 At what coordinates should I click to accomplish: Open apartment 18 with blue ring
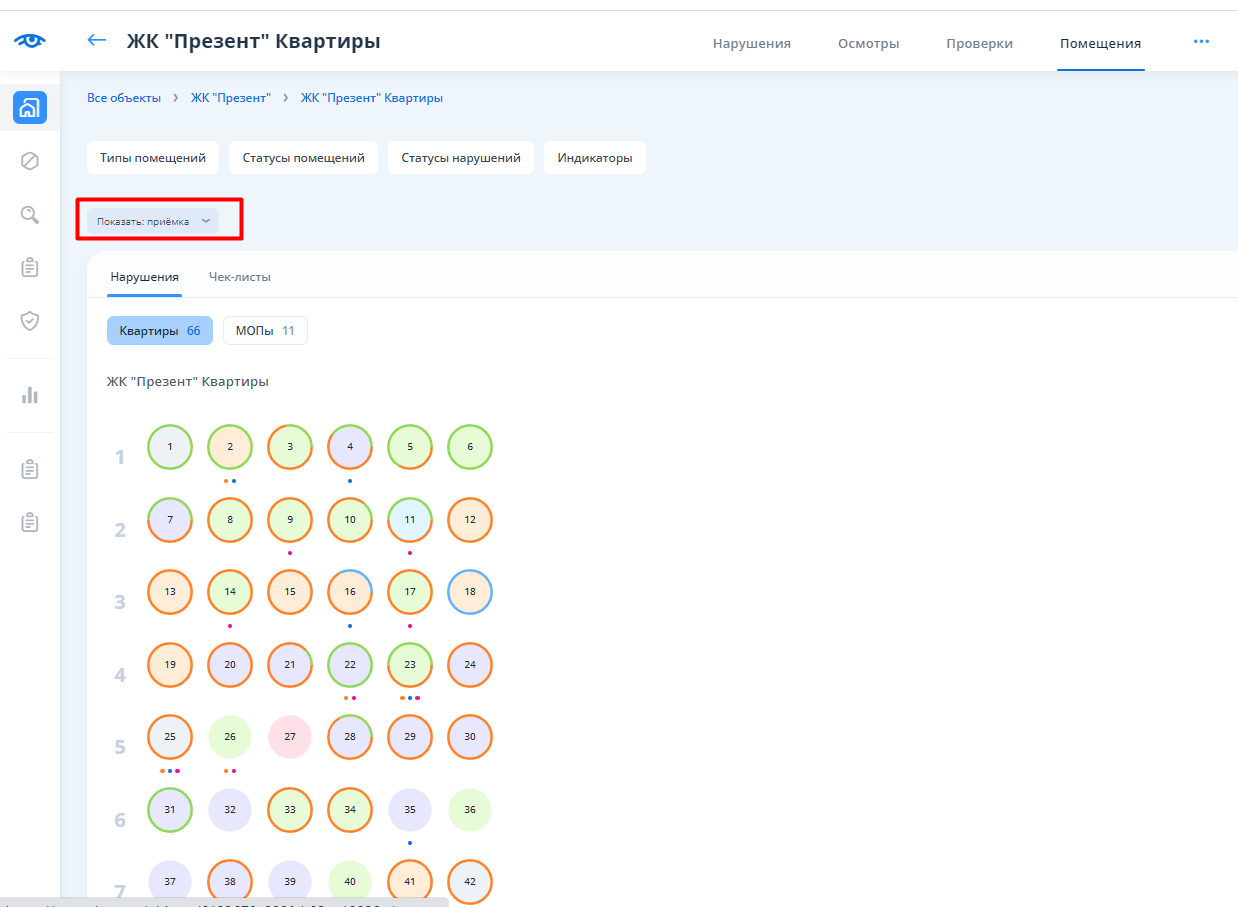pos(470,592)
